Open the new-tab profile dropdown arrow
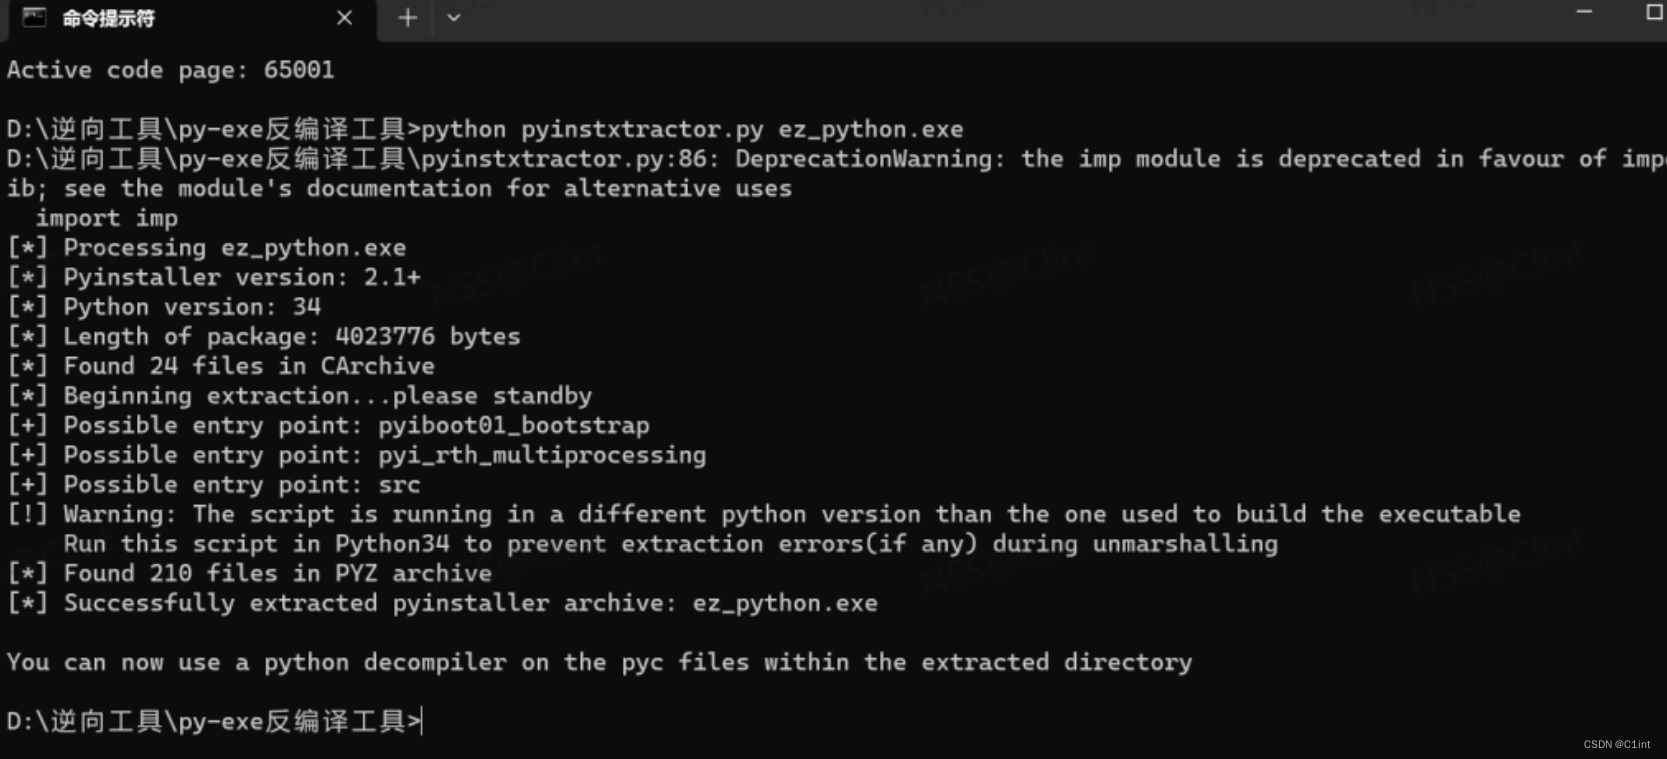 pos(453,18)
